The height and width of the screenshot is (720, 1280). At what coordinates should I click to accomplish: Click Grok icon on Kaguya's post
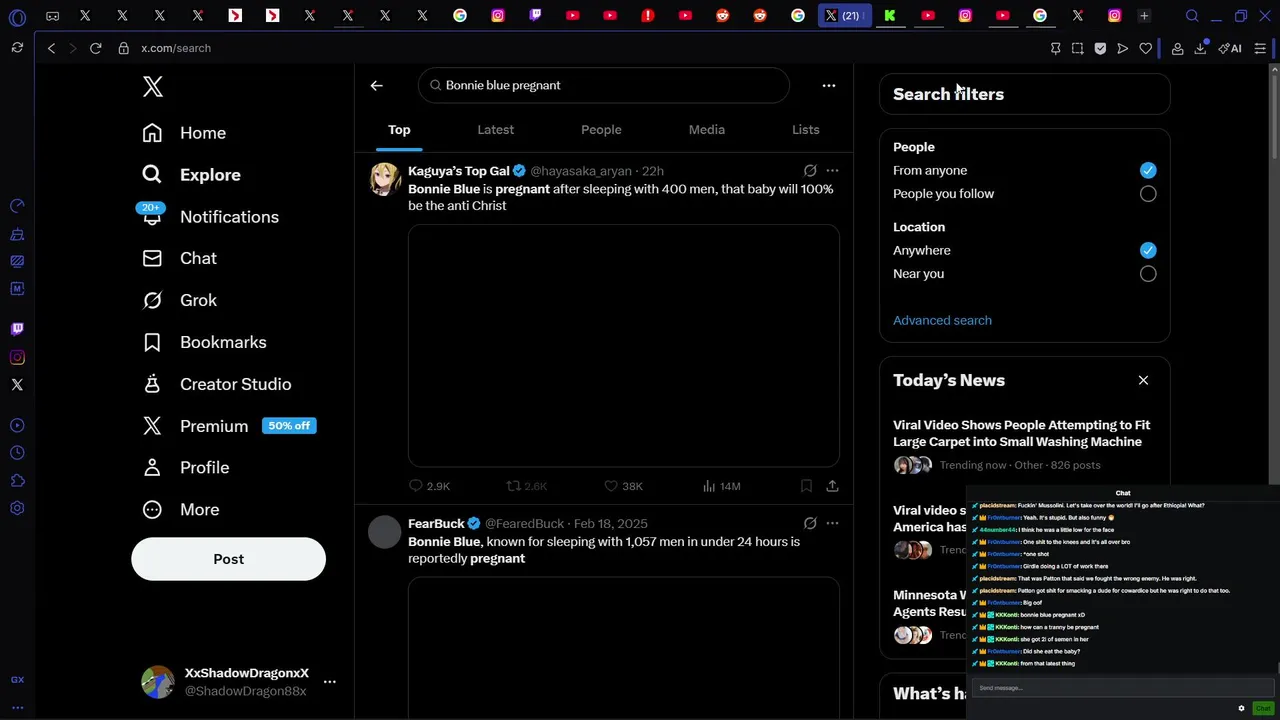[x=810, y=171]
